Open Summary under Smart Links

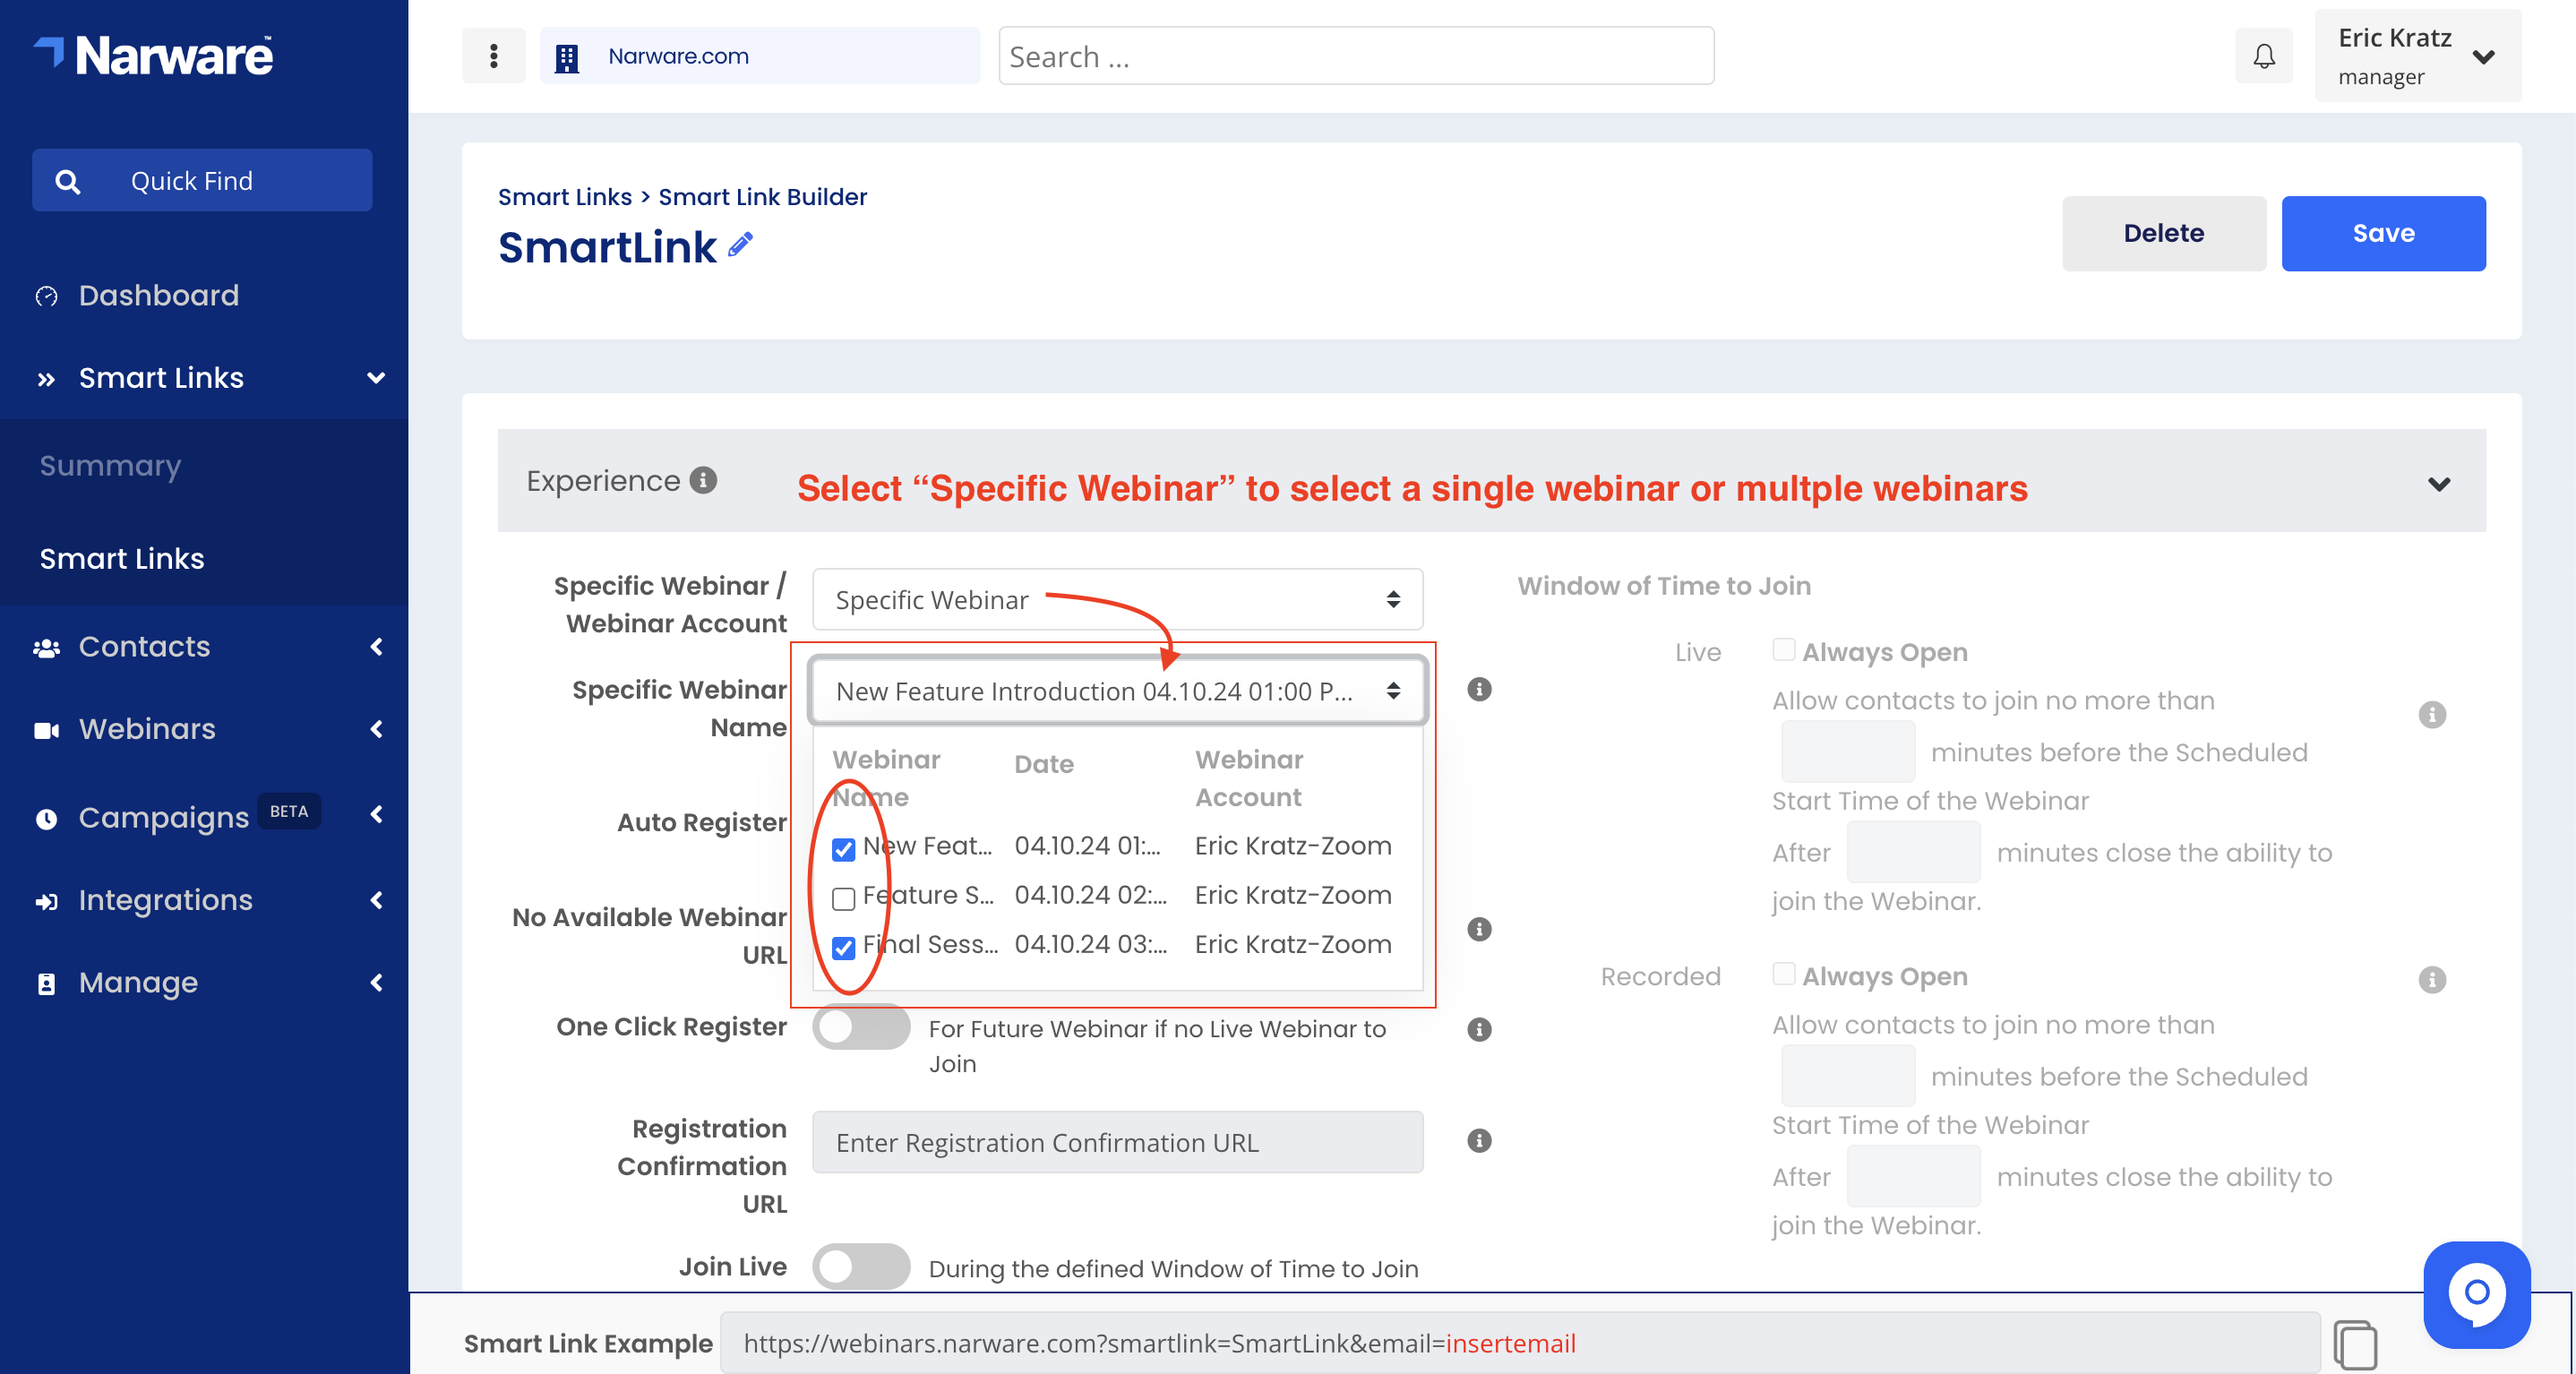point(110,466)
